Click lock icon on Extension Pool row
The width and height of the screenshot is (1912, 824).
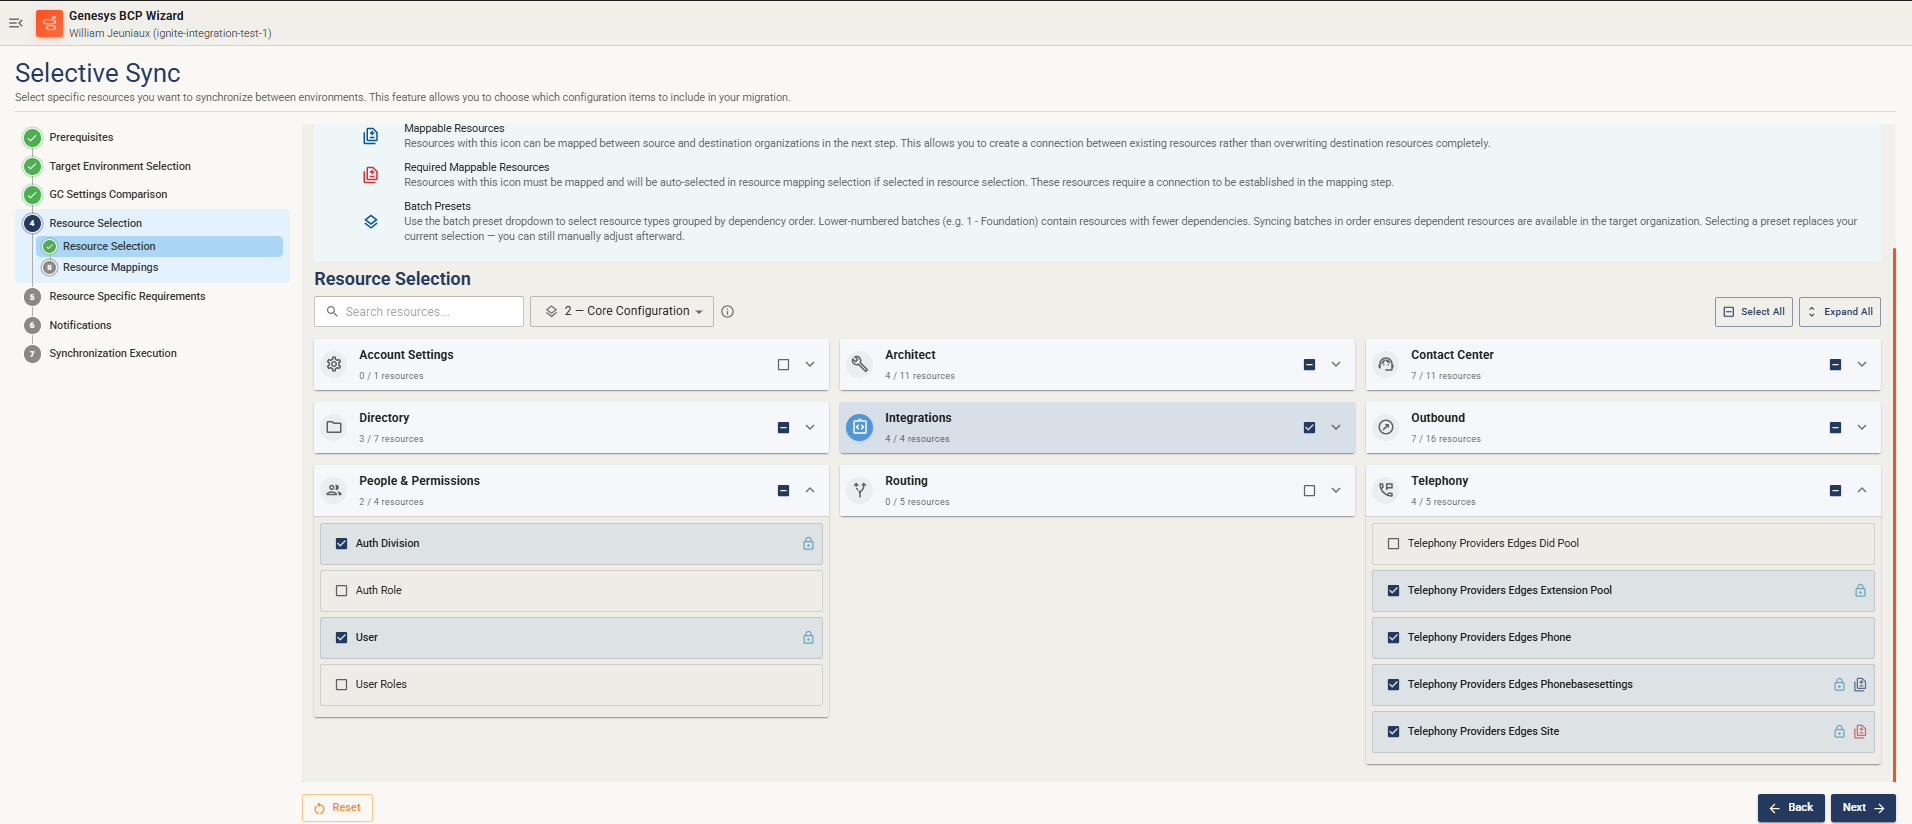coord(1860,591)
